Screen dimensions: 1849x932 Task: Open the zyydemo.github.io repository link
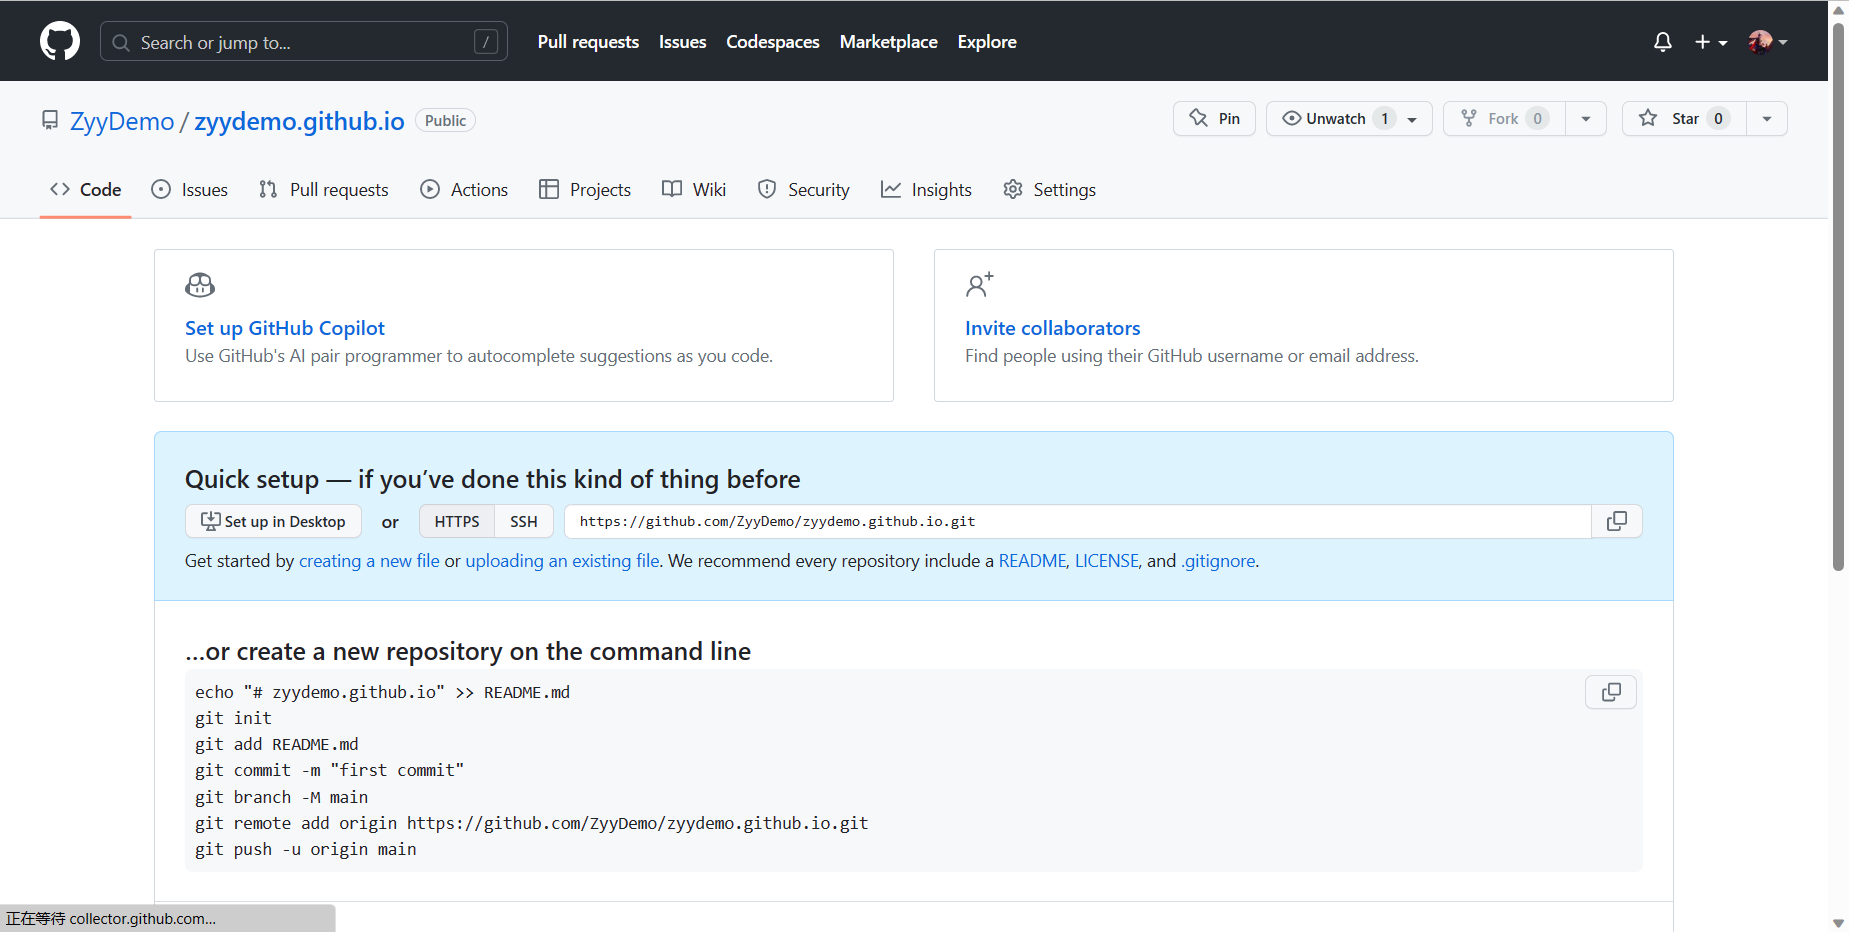click(299, 121)
